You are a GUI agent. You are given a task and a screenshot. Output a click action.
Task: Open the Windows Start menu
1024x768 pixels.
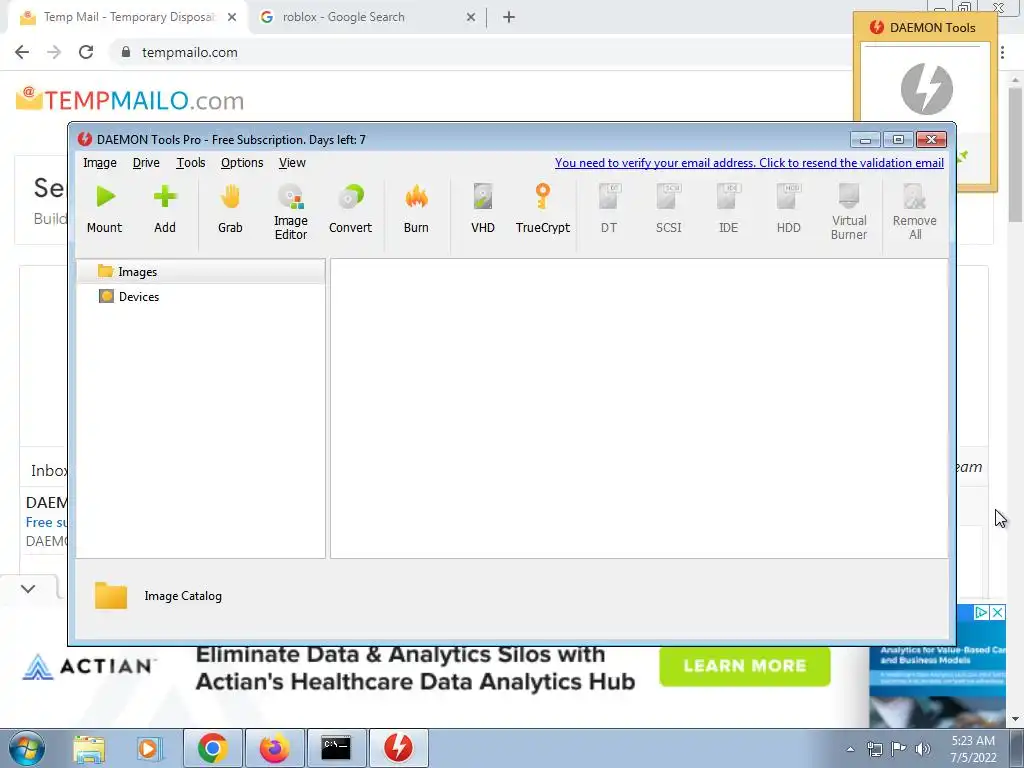(x=27, y=748)
